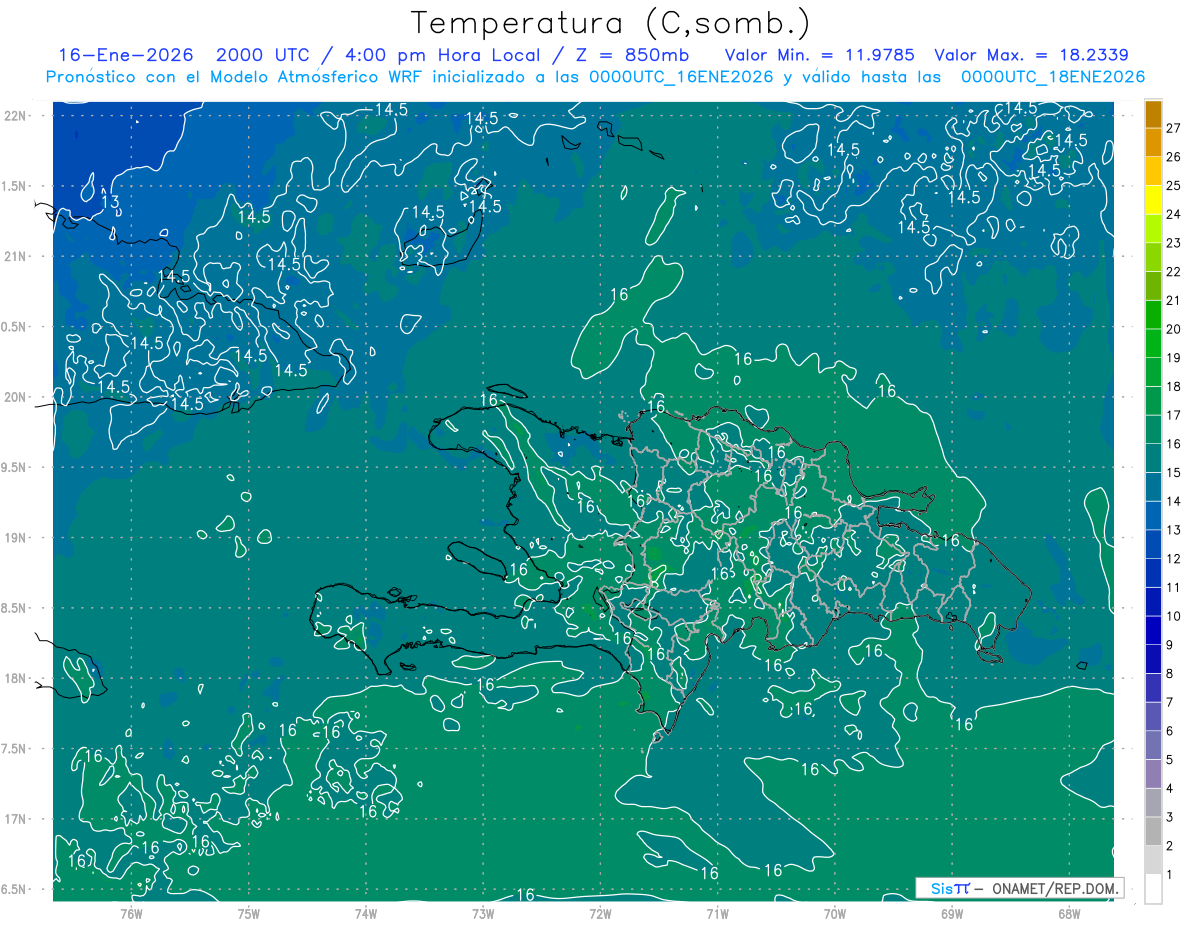Click the title "Temperatura (C,somb.)"
1200x927 pixels.
point(610,23)
